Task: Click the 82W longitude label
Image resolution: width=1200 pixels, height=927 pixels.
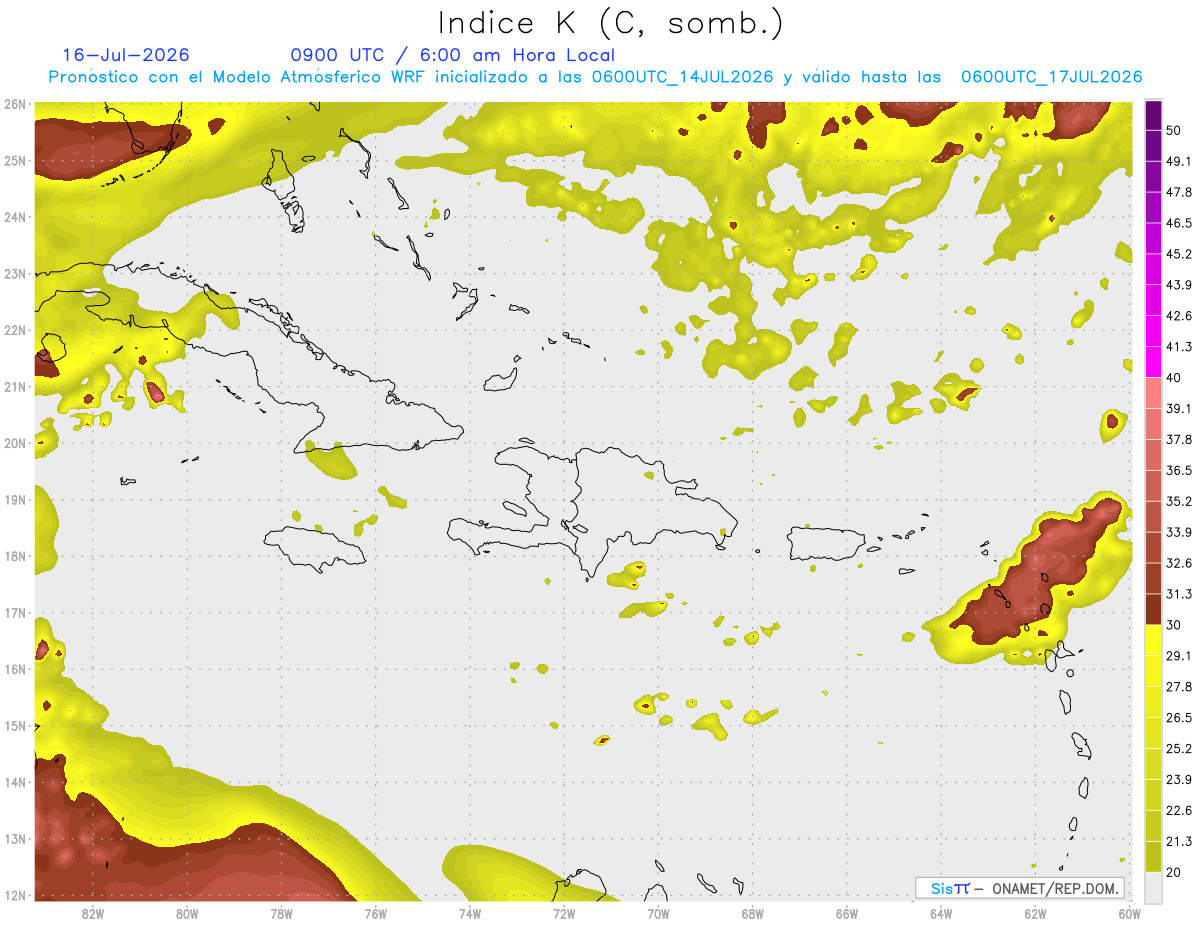Action: 93,913
